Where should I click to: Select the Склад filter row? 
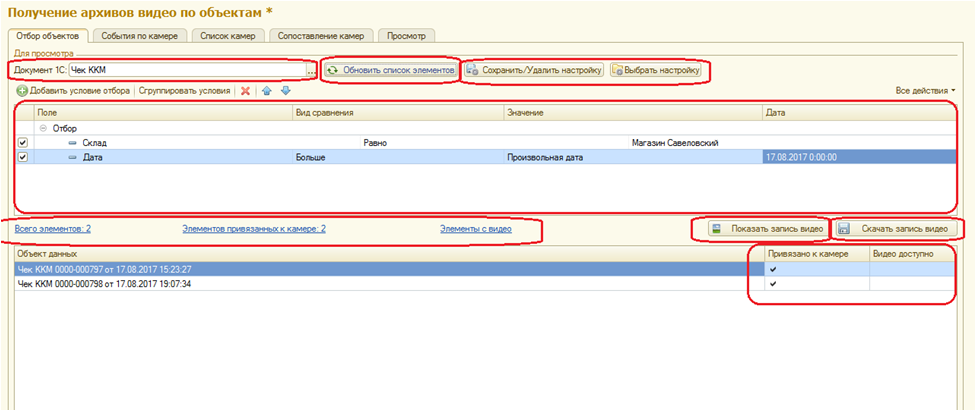click(x=486, y=143)
